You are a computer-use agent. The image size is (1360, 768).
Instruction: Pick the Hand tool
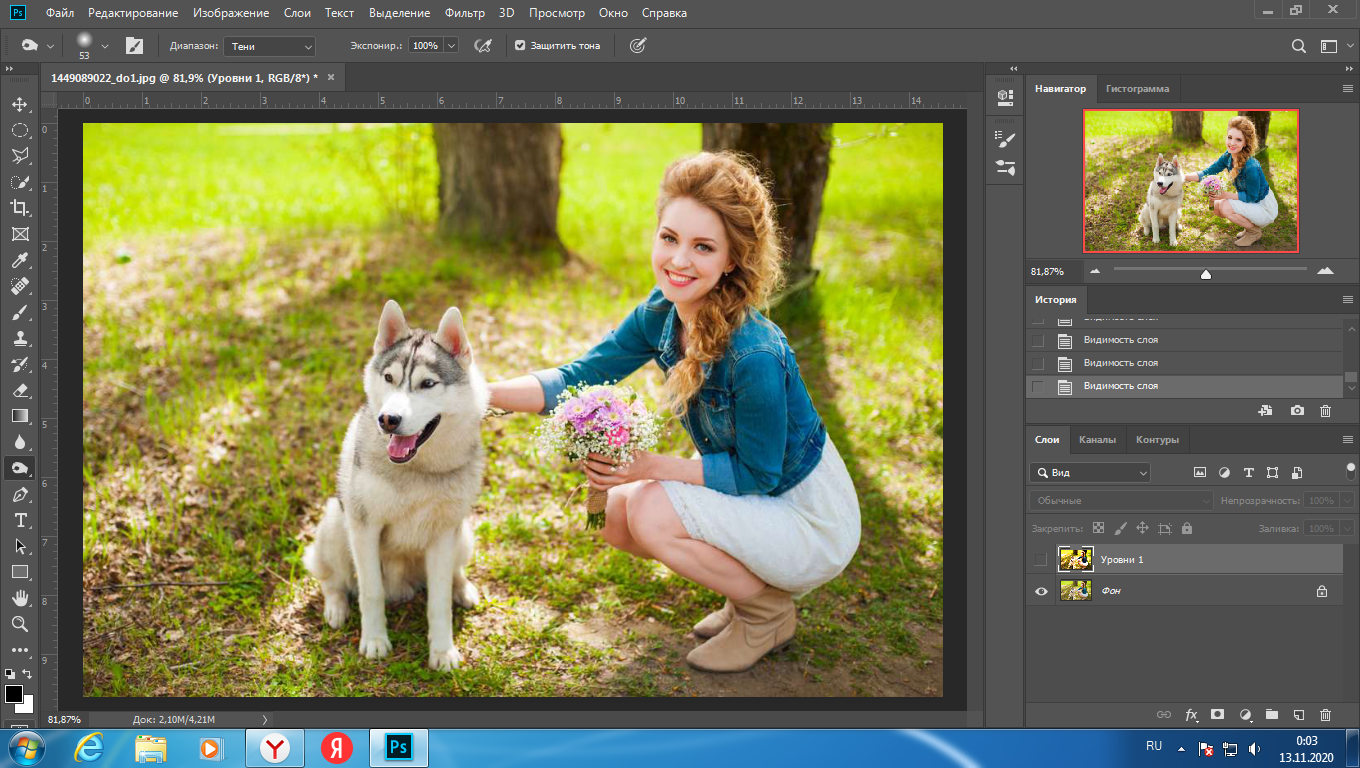tap(19, 598)
